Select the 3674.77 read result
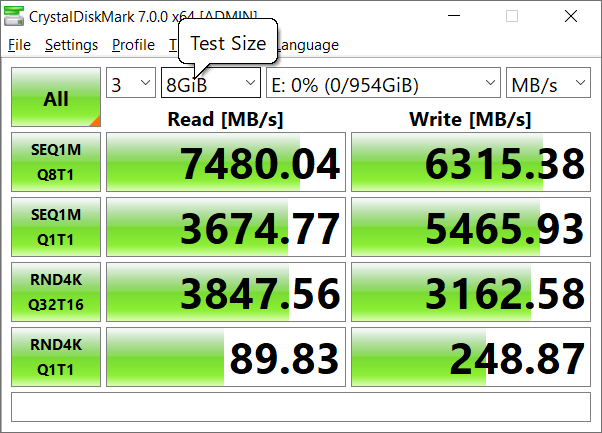Screen dimensions: 602x433 [x=226, y=227]
